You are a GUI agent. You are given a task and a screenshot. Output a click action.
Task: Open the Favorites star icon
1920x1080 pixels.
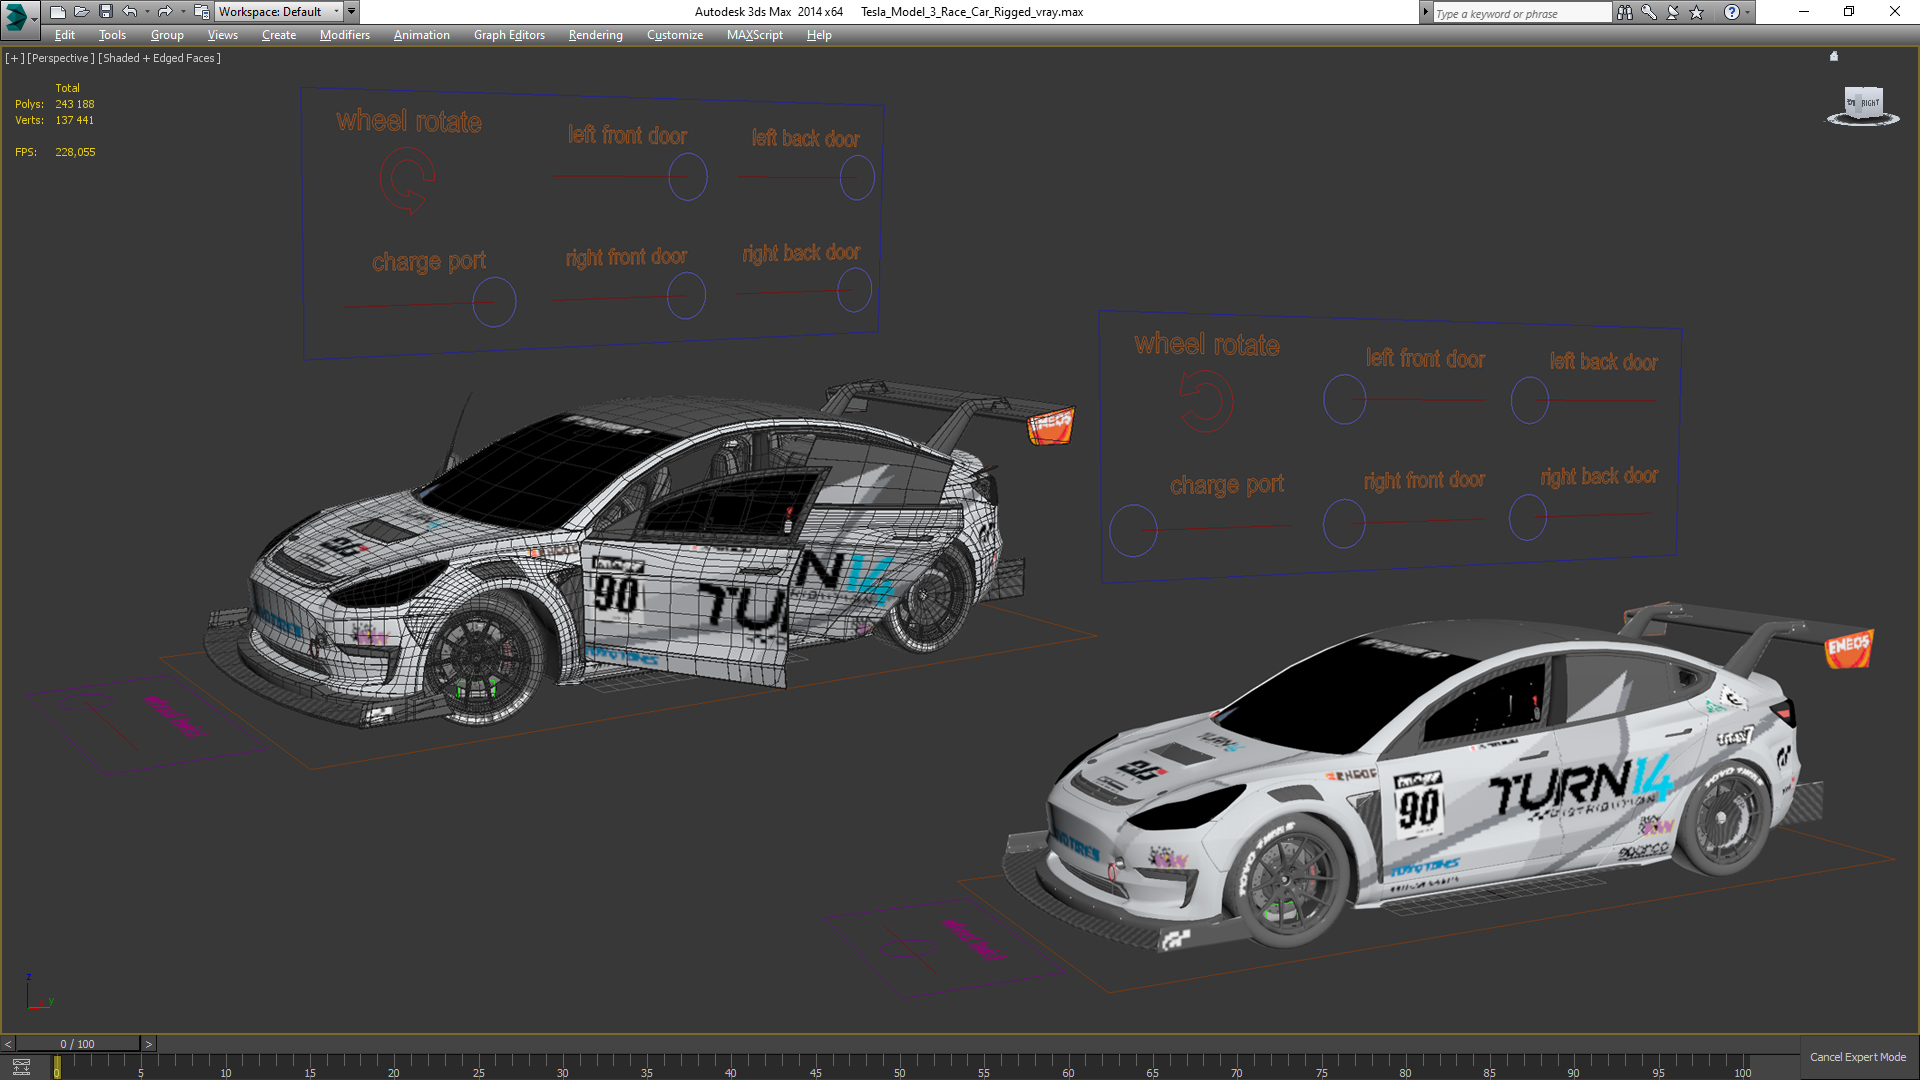point(1697,12)
